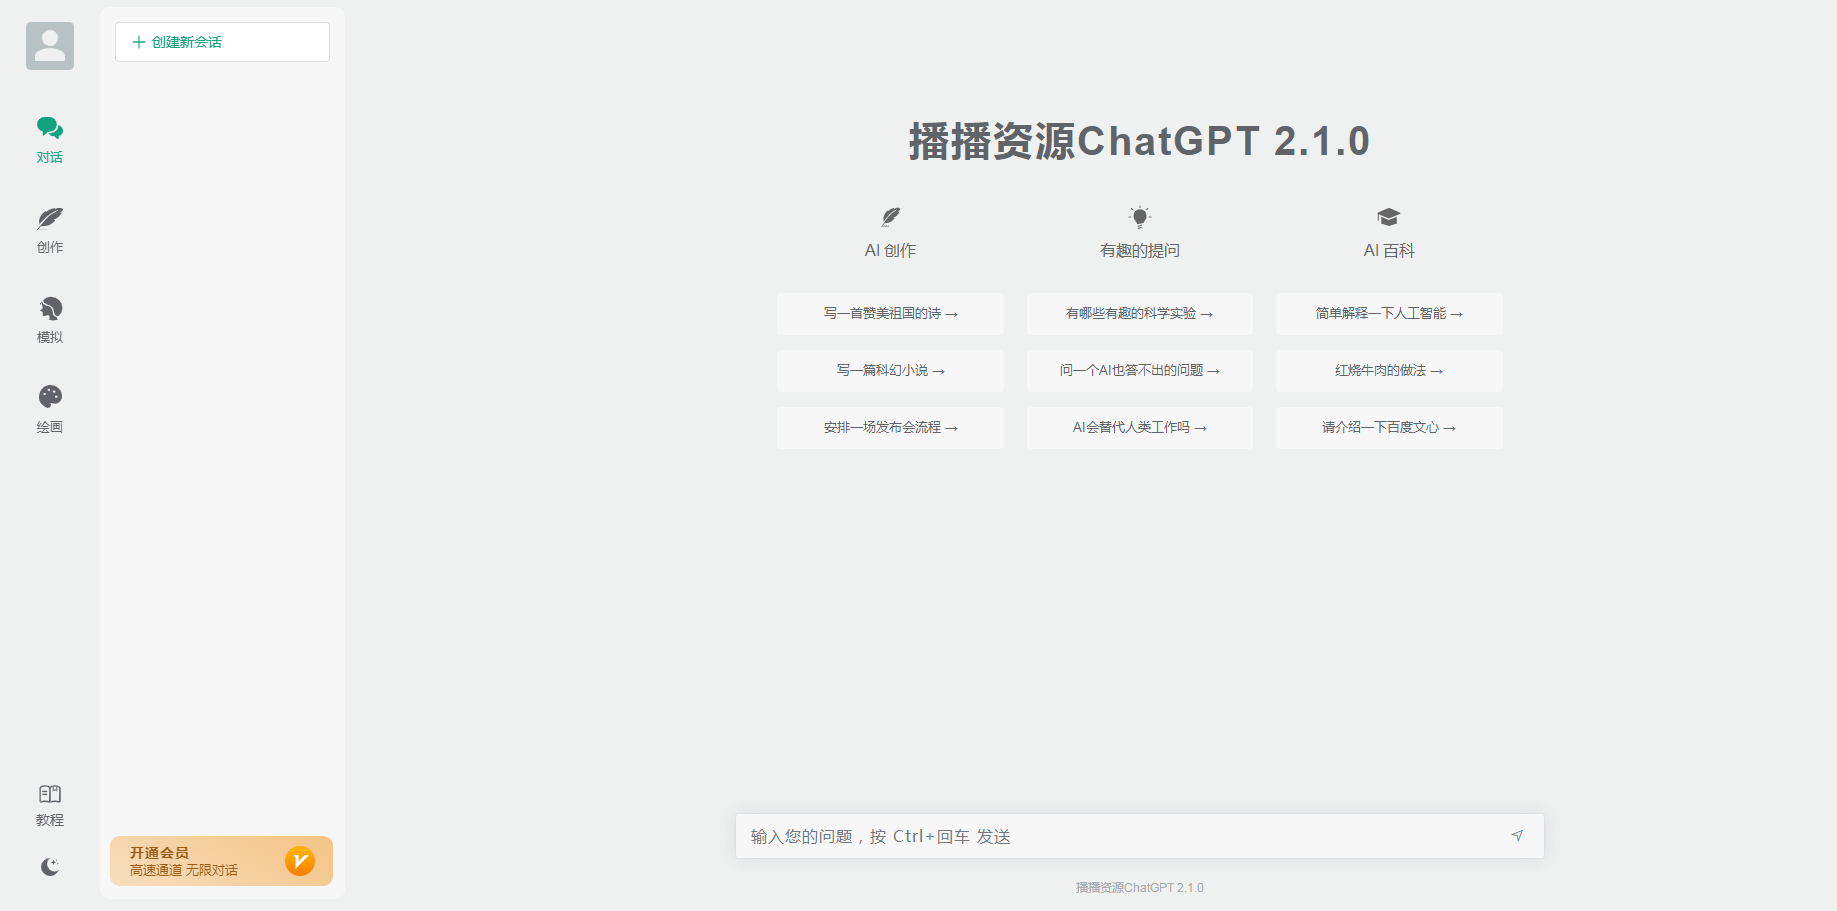Select prompt 请介绍一下百度文心
1837x911 pixels.
(1389, 428)
